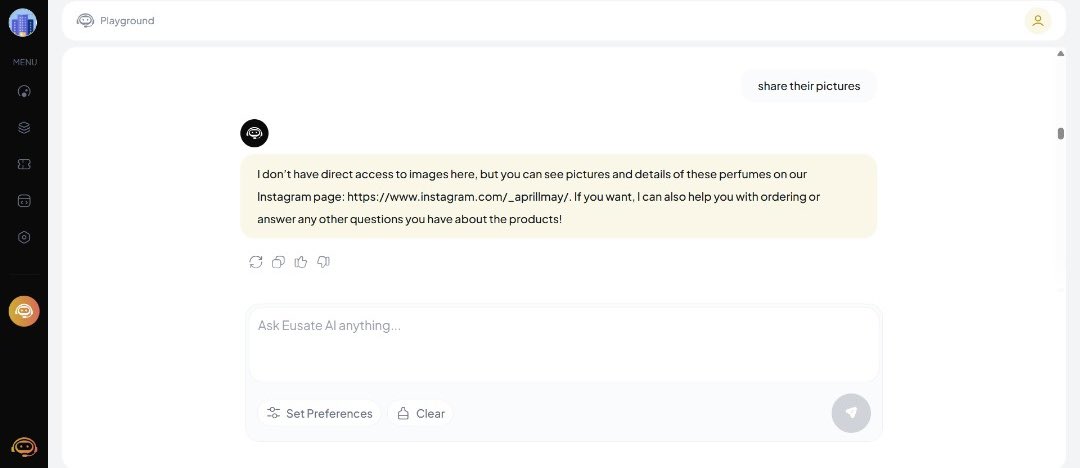The image size is (1080, 468).
Task: Click the Eusate bot logo at sidebar bottom
Action: pos(24,447)
